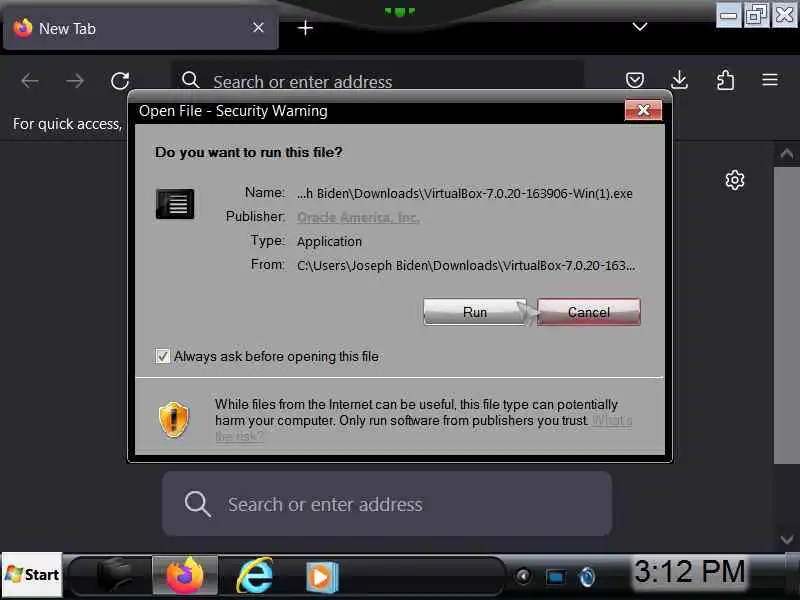This screenshot has height=600, width=800.
Task: Open the Pocket save icon
Action: (635, 80)
